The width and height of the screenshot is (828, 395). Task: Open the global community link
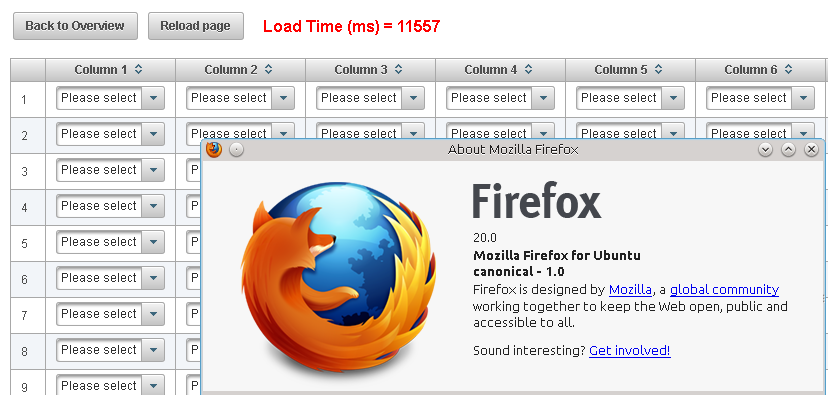point(724,289)
